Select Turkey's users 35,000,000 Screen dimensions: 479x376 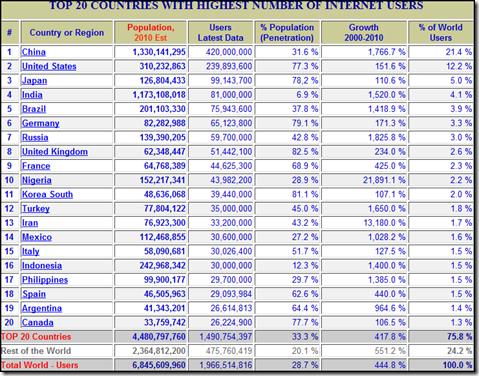[x=231, y=209]
